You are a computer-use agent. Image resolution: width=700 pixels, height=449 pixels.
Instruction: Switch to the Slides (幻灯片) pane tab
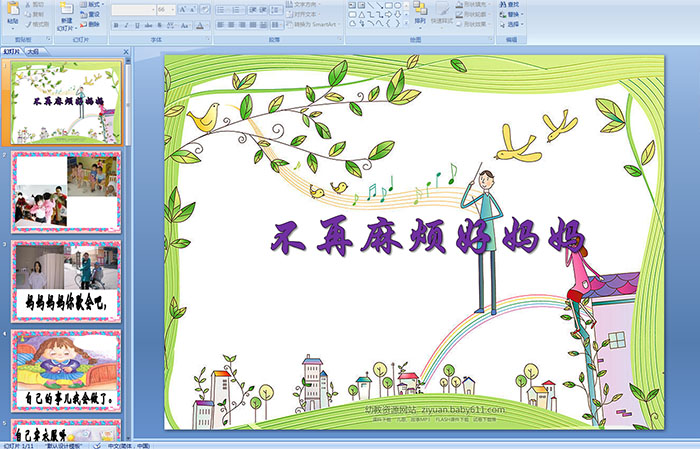tap(12, 52)
